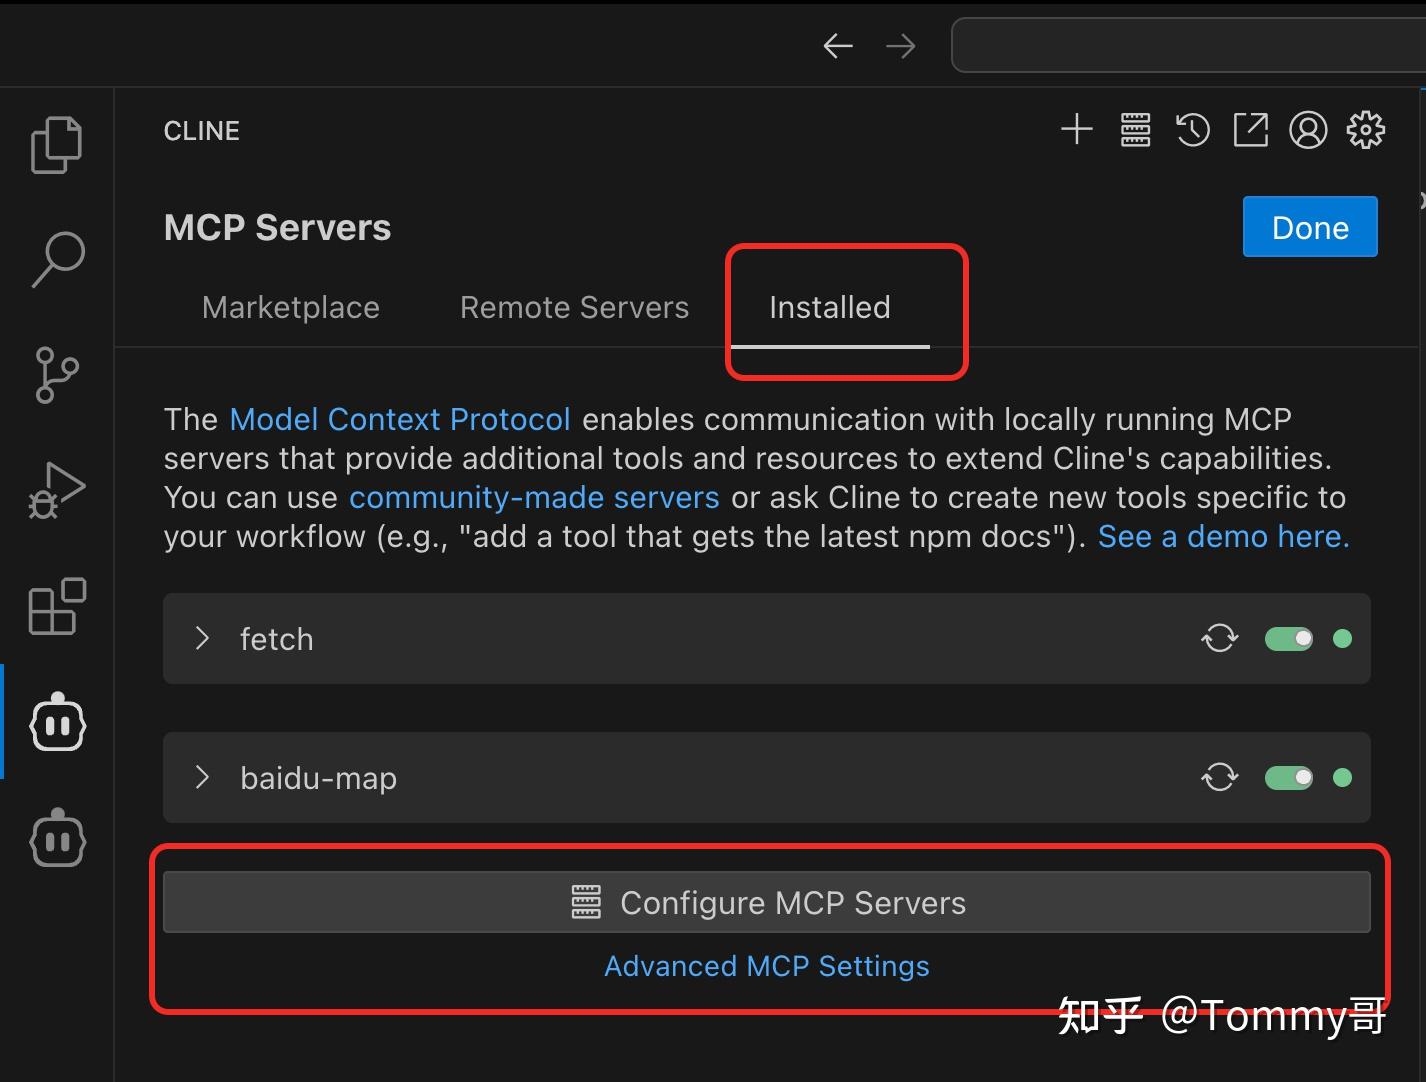Disable the fetch MCP server toggle
This screenshot has height=1082, width=1426.
point(1288,638)
